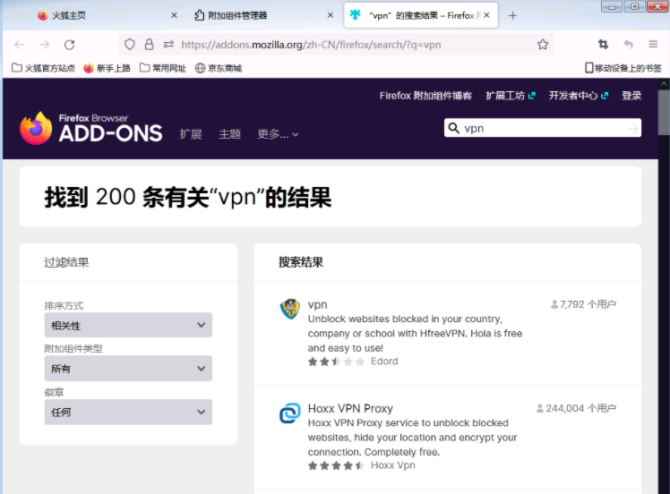Open 京东商城 bookmark
This screenshot has width=670, height=494.
coord(218,68)
